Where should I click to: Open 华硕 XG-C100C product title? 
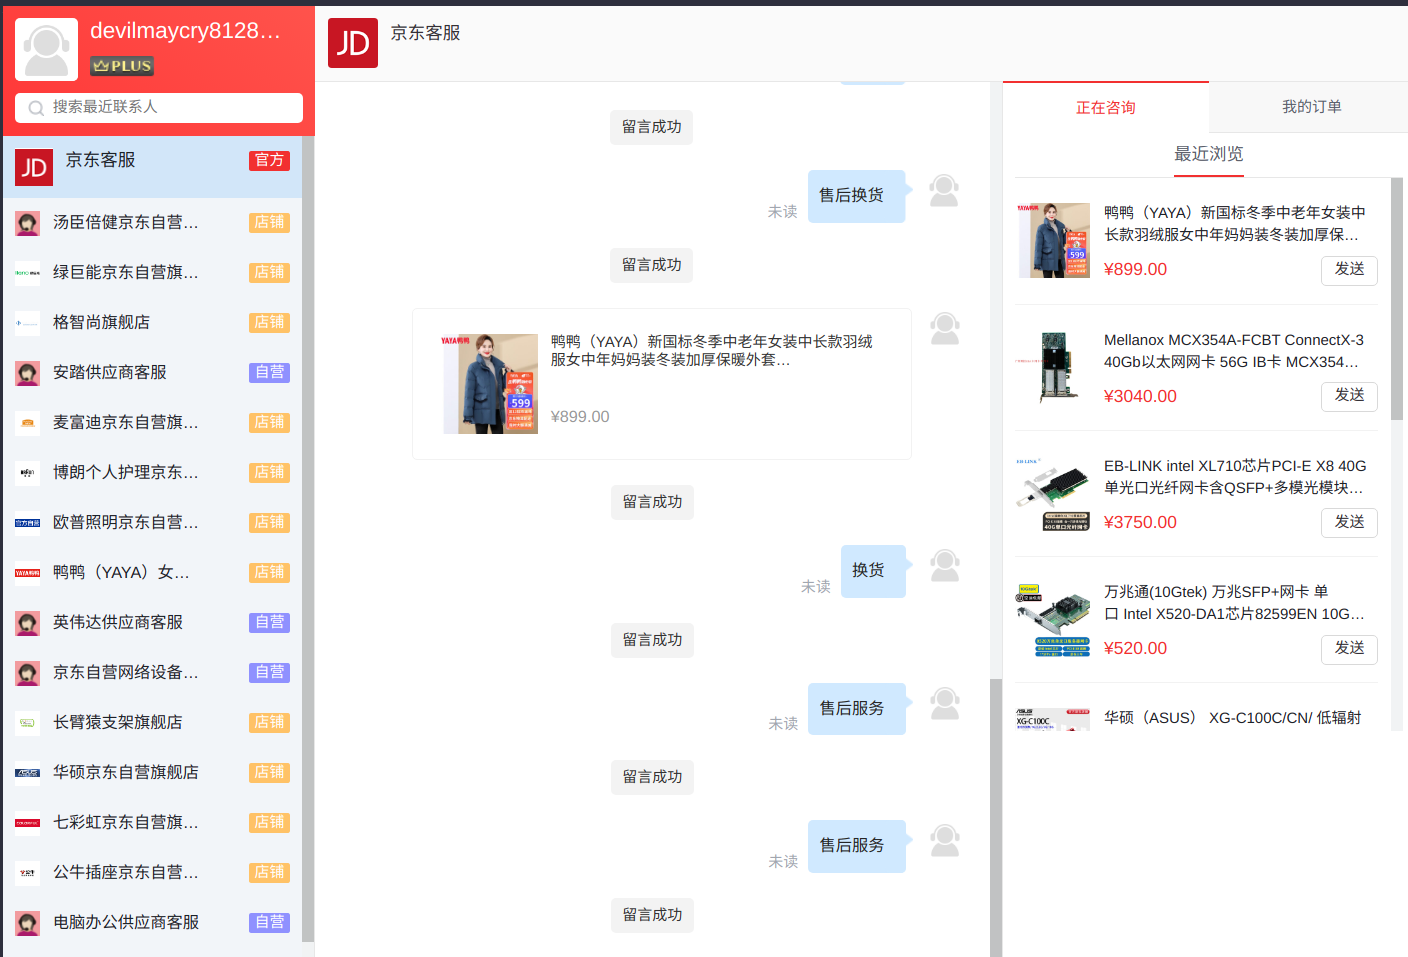(x=1232, y=718)
